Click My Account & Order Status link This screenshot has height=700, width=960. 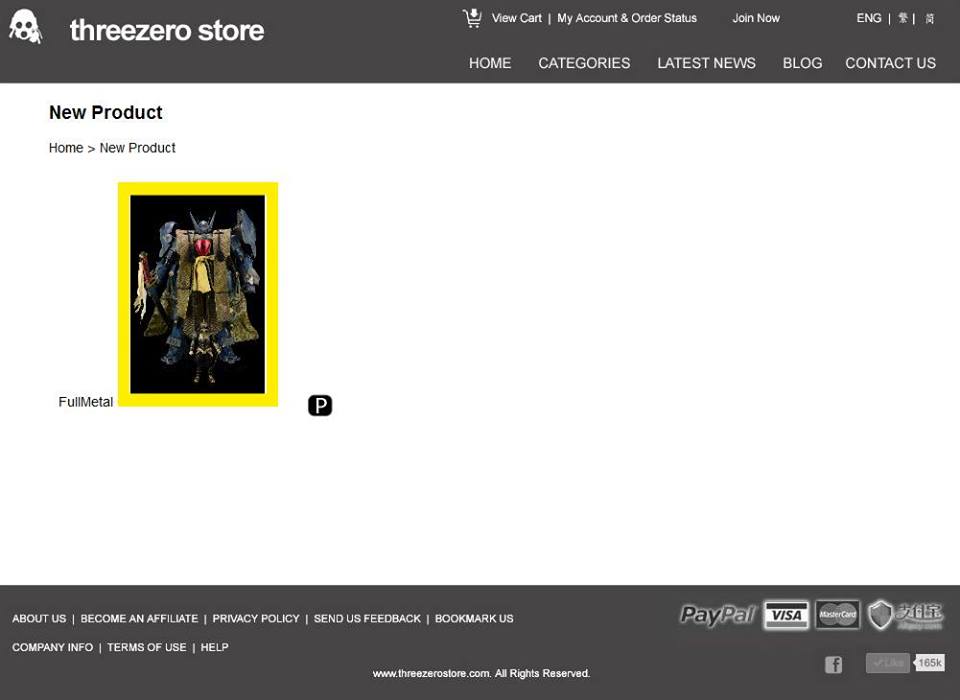click(x=627, y=18)
